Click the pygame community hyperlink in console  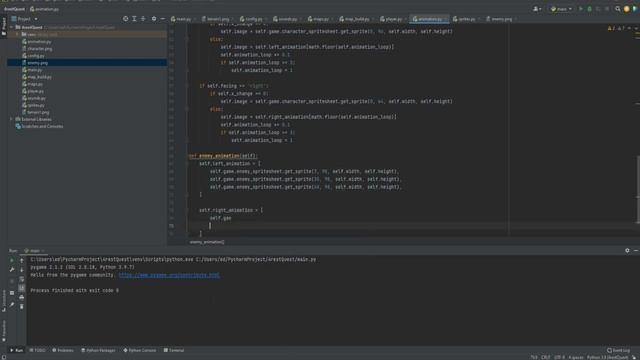pos(169,275)
